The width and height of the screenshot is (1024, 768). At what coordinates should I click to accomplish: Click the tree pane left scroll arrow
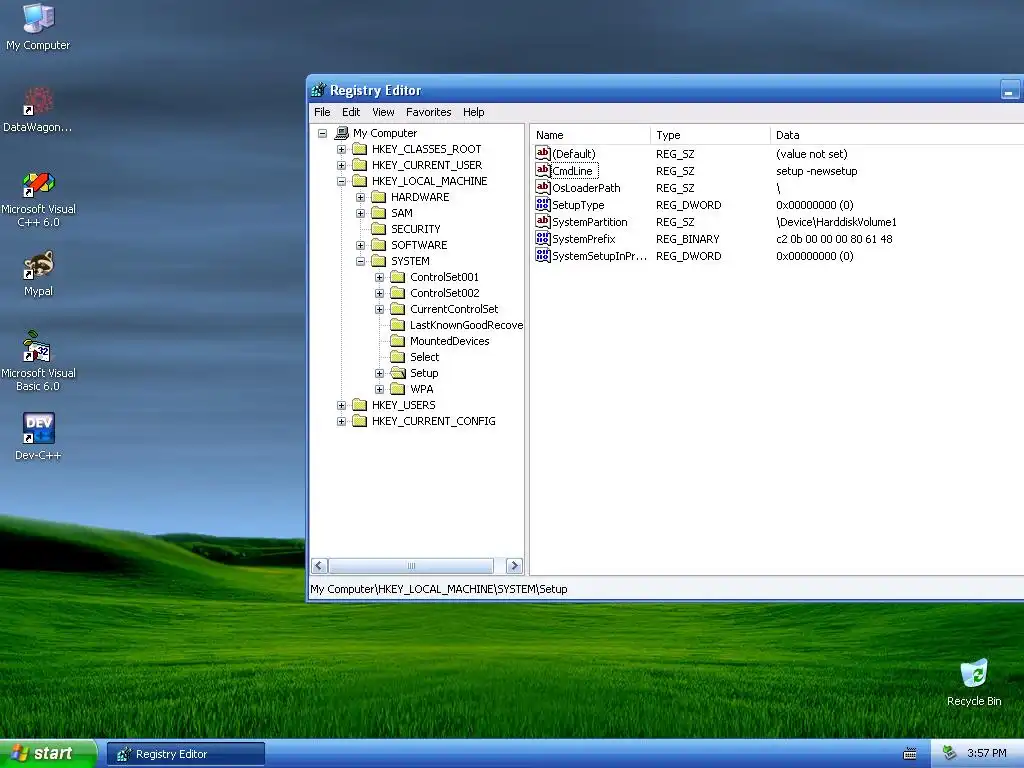point(319,566)
